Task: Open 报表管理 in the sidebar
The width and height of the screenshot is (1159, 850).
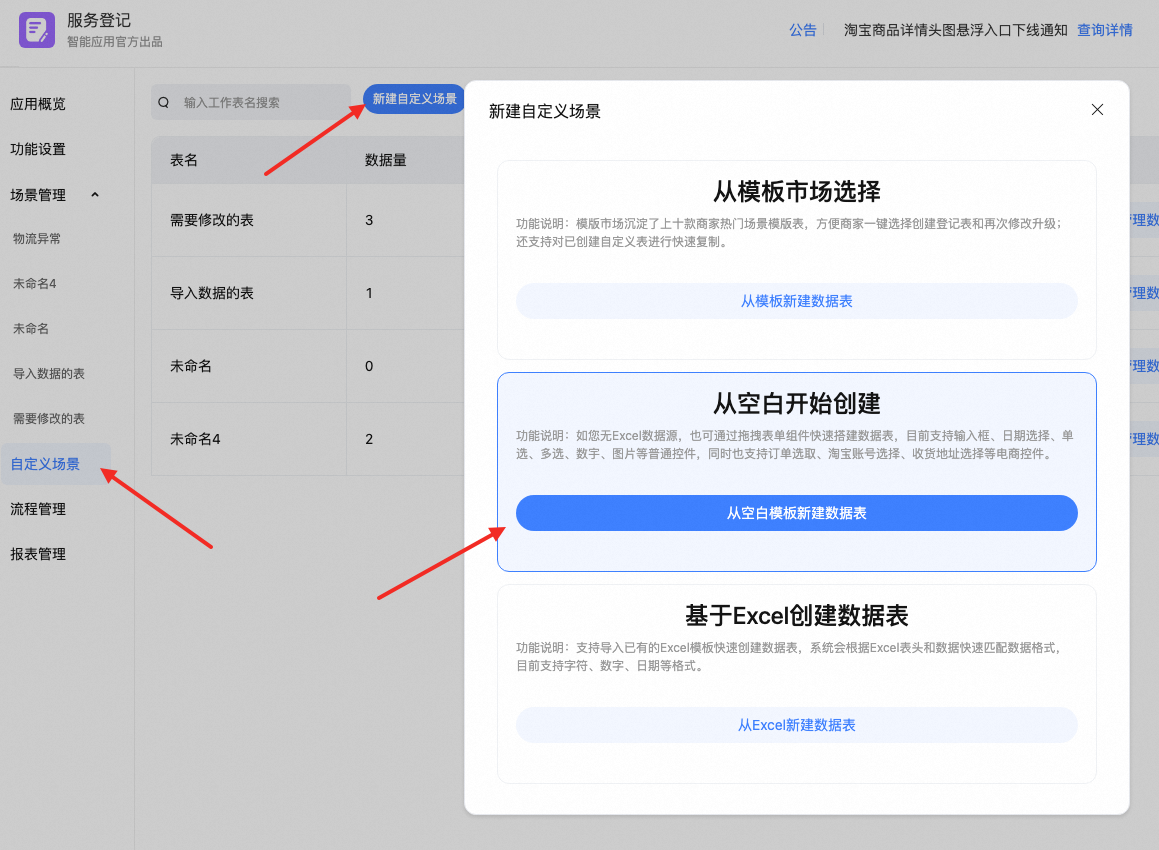Action: pyautogui.click(x=38, y=554)
